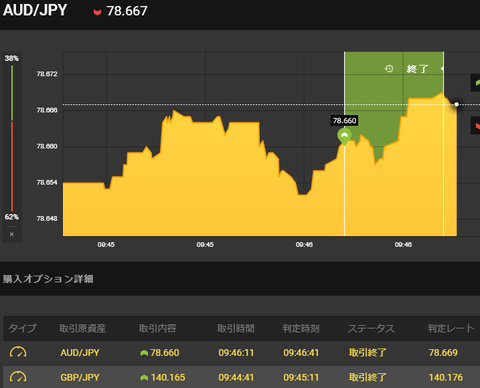Screen dimensions: 480x388
Task: Click the 78.667 current rate in header
Action: pos(127,11)
